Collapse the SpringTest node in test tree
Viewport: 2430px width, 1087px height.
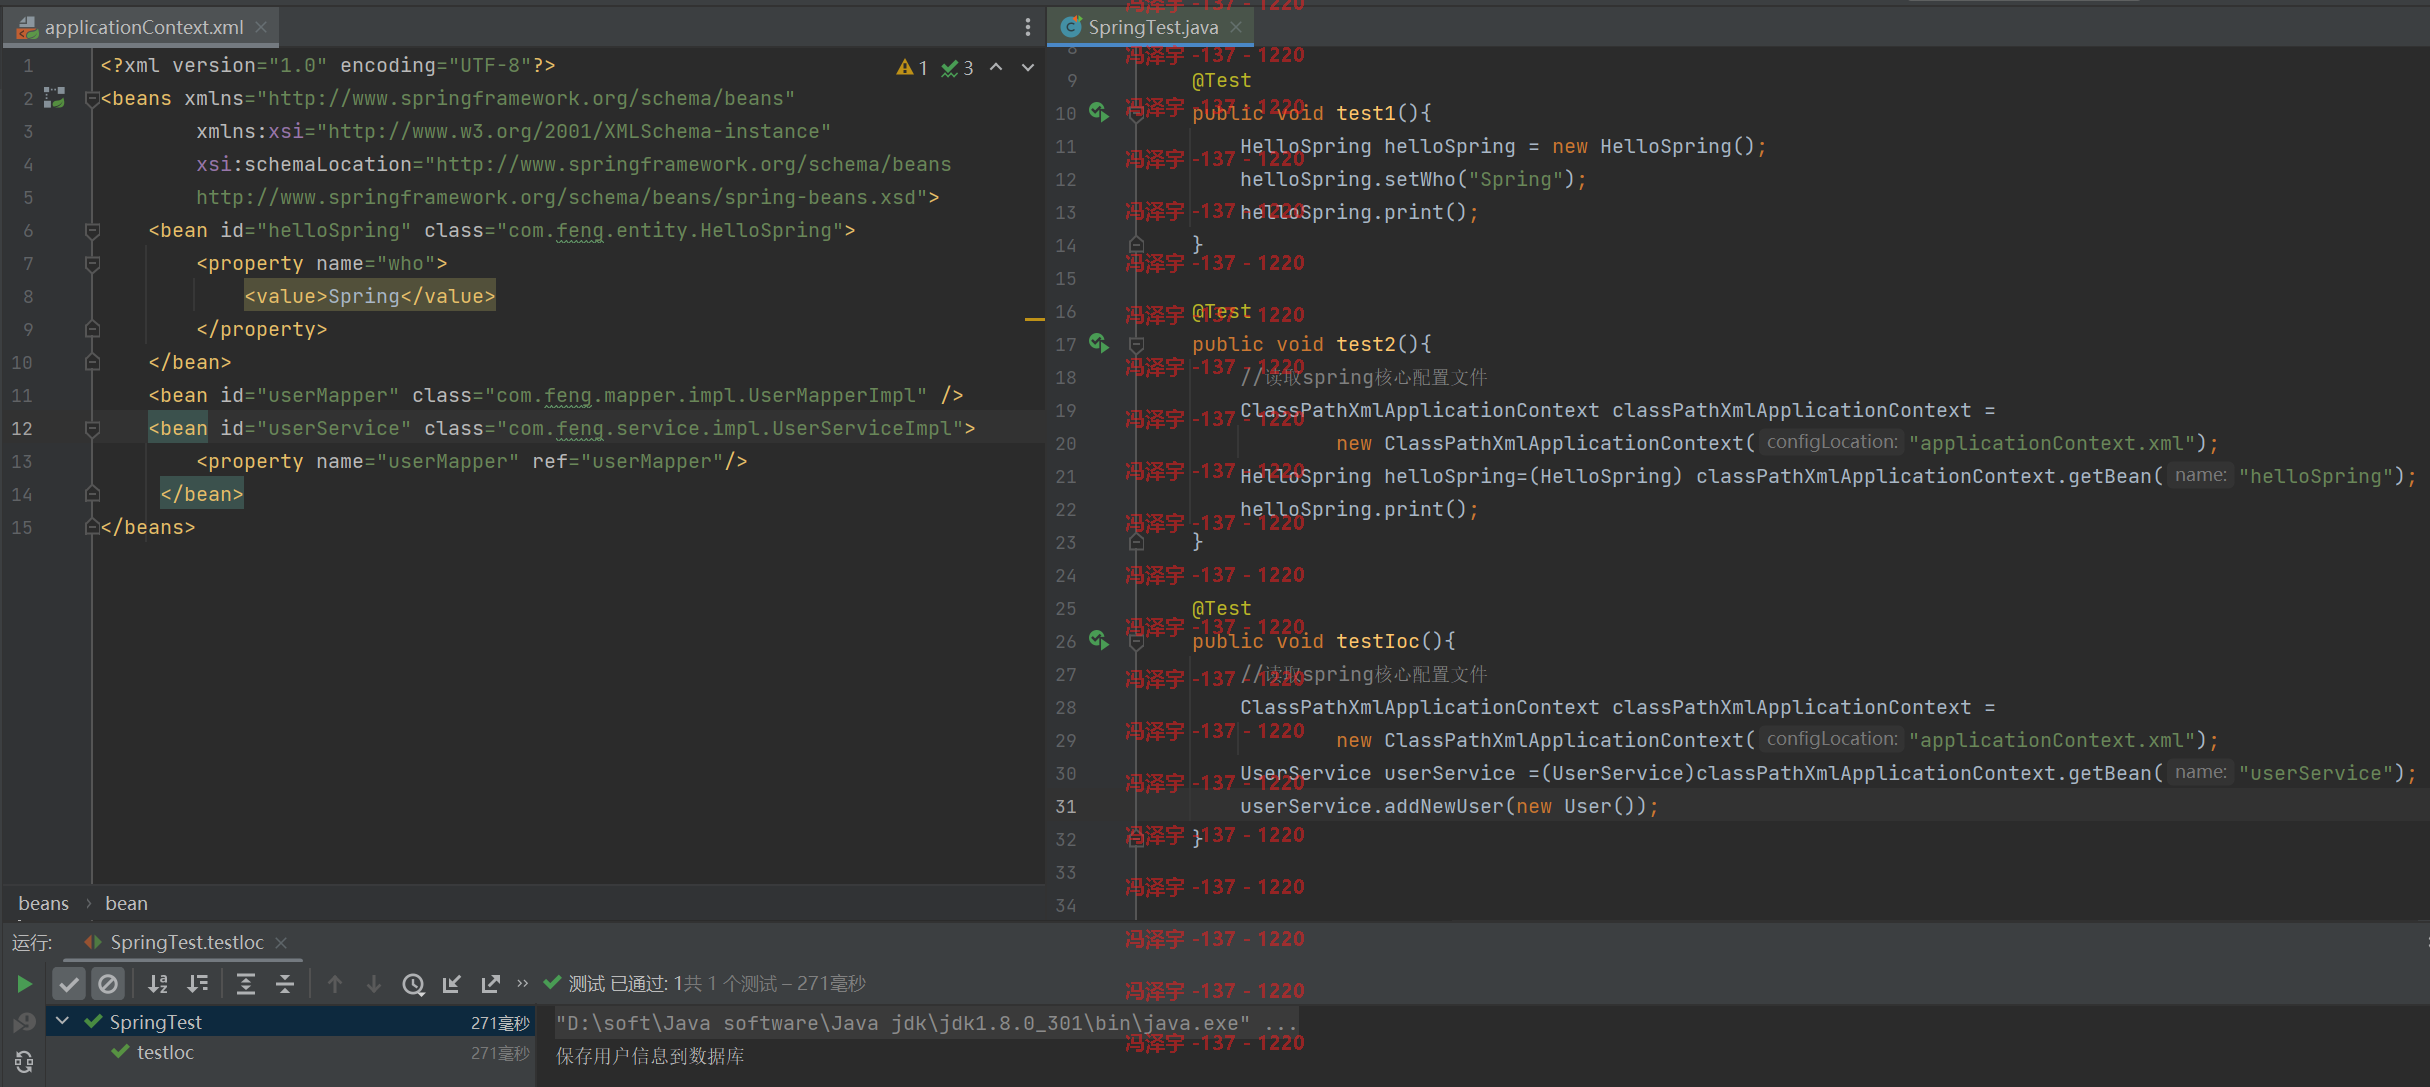62,1021
